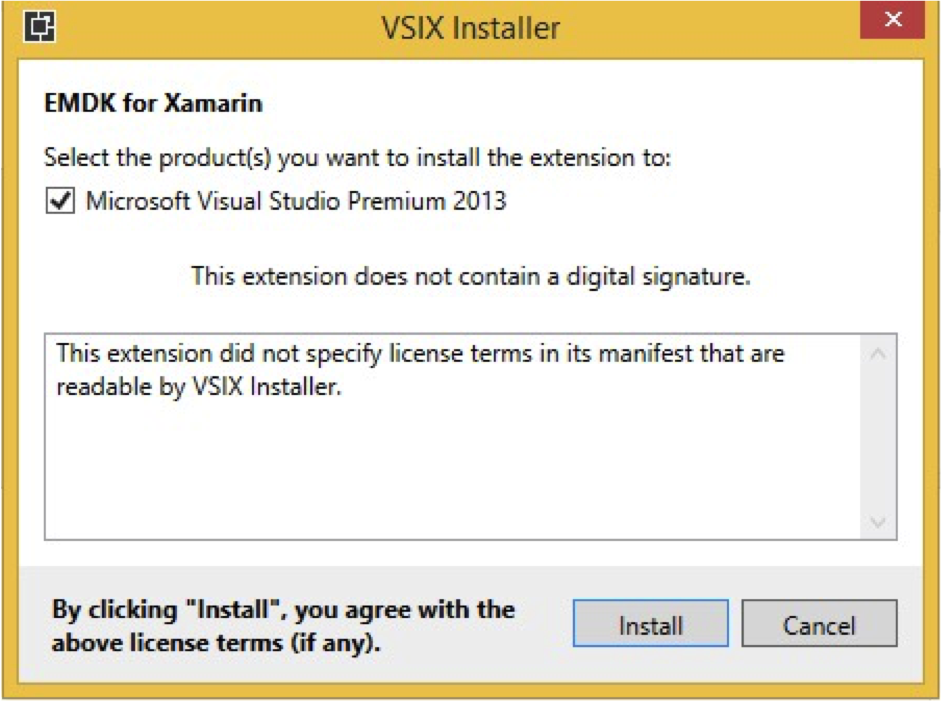
Task: Install the EMDK for Xamarin extension
Action: [x=651, y=623]
